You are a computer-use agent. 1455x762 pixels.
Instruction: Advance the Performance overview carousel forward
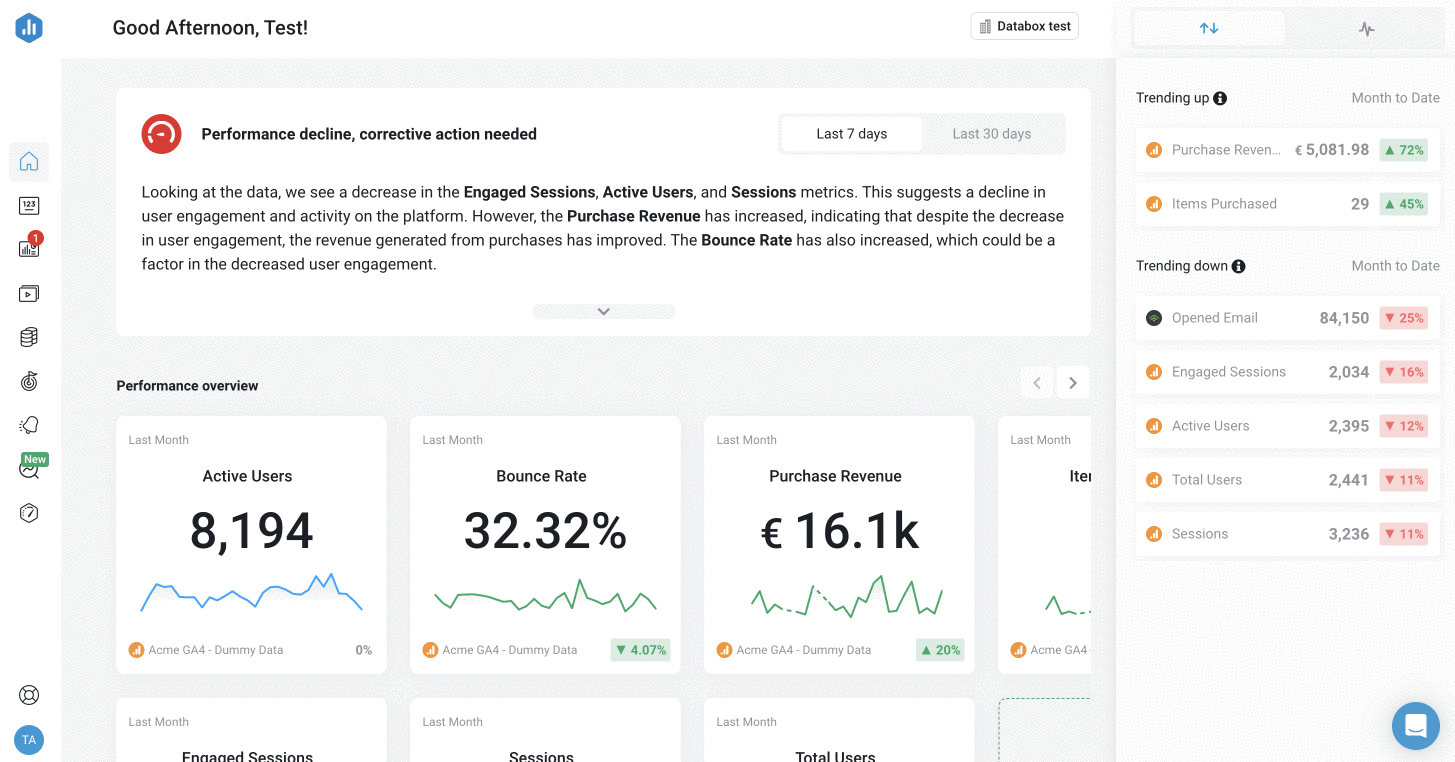[x=1072, y=382]
